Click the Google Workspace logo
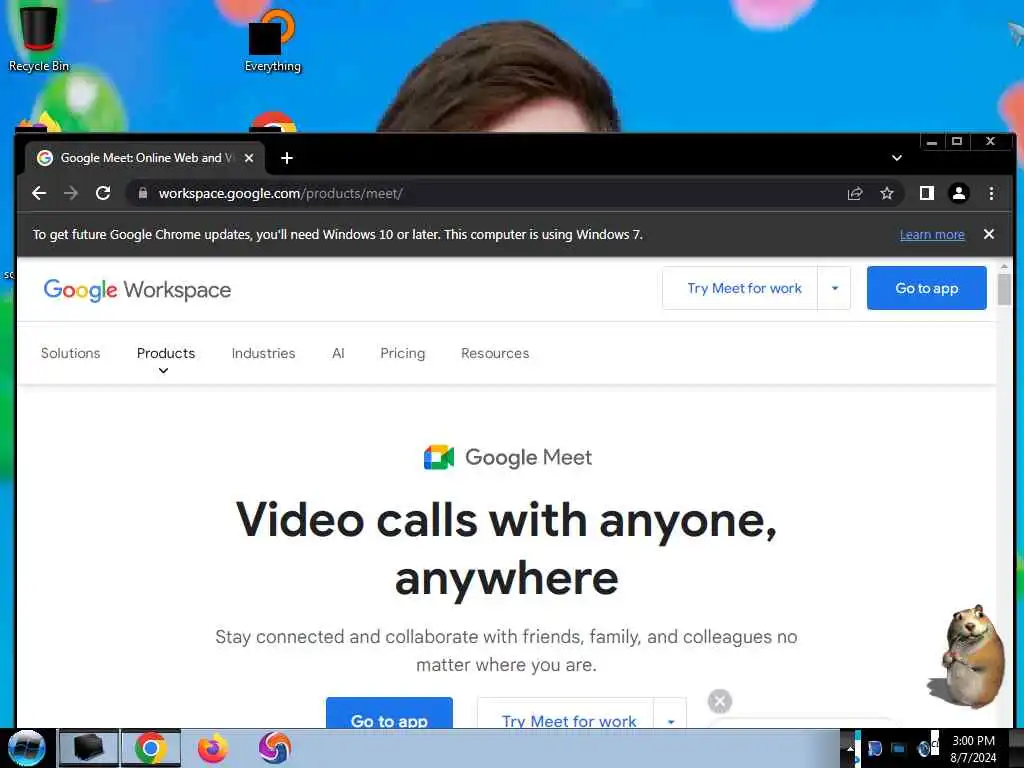 tap(137, 289)
